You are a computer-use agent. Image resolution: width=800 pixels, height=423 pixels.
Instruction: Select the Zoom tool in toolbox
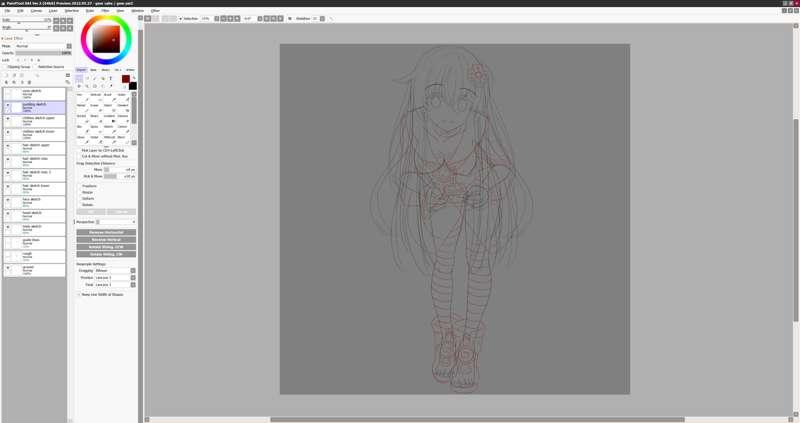coord(87,86)
